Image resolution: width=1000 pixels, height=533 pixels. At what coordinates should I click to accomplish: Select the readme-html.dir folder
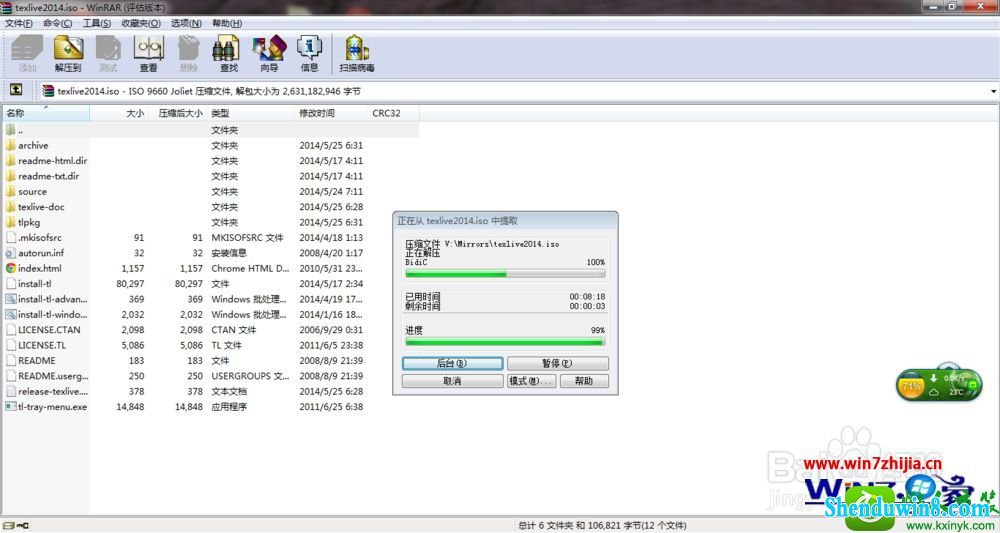[x=47, y=161]
